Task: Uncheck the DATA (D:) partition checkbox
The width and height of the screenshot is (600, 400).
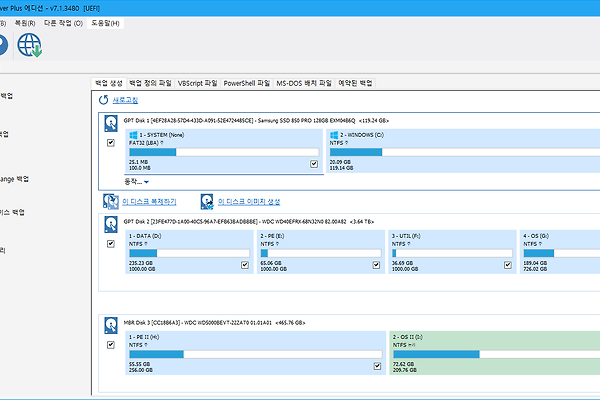Action: [245, 265]
